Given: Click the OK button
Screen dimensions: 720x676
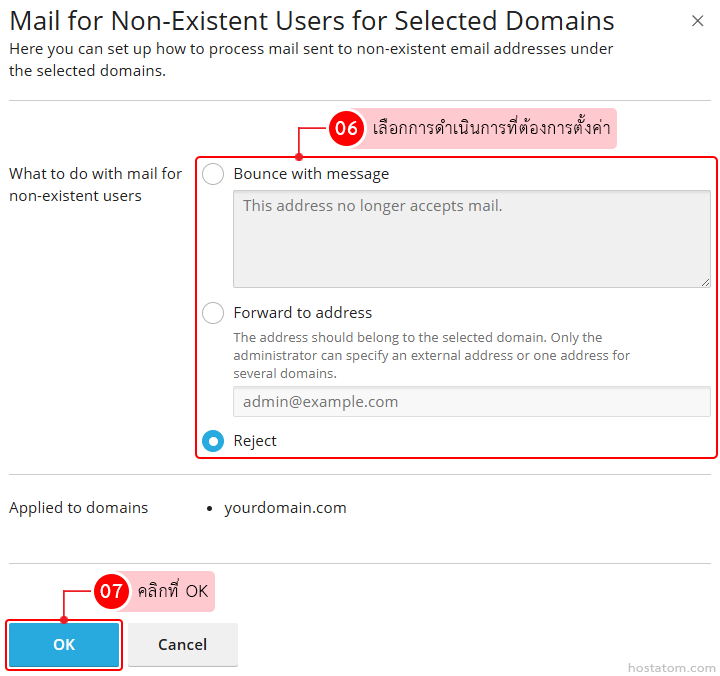Looking at the screenshot, I should pos(64,644).
